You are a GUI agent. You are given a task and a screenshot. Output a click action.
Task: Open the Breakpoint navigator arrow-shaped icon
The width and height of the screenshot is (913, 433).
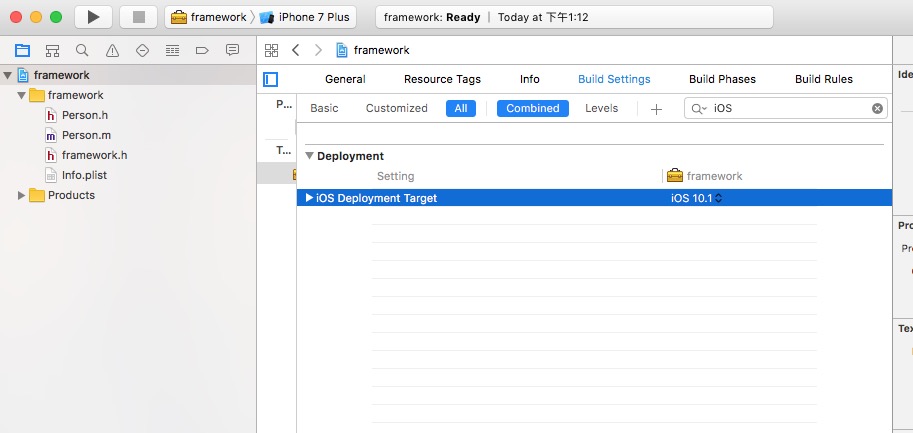pos(202,51)
